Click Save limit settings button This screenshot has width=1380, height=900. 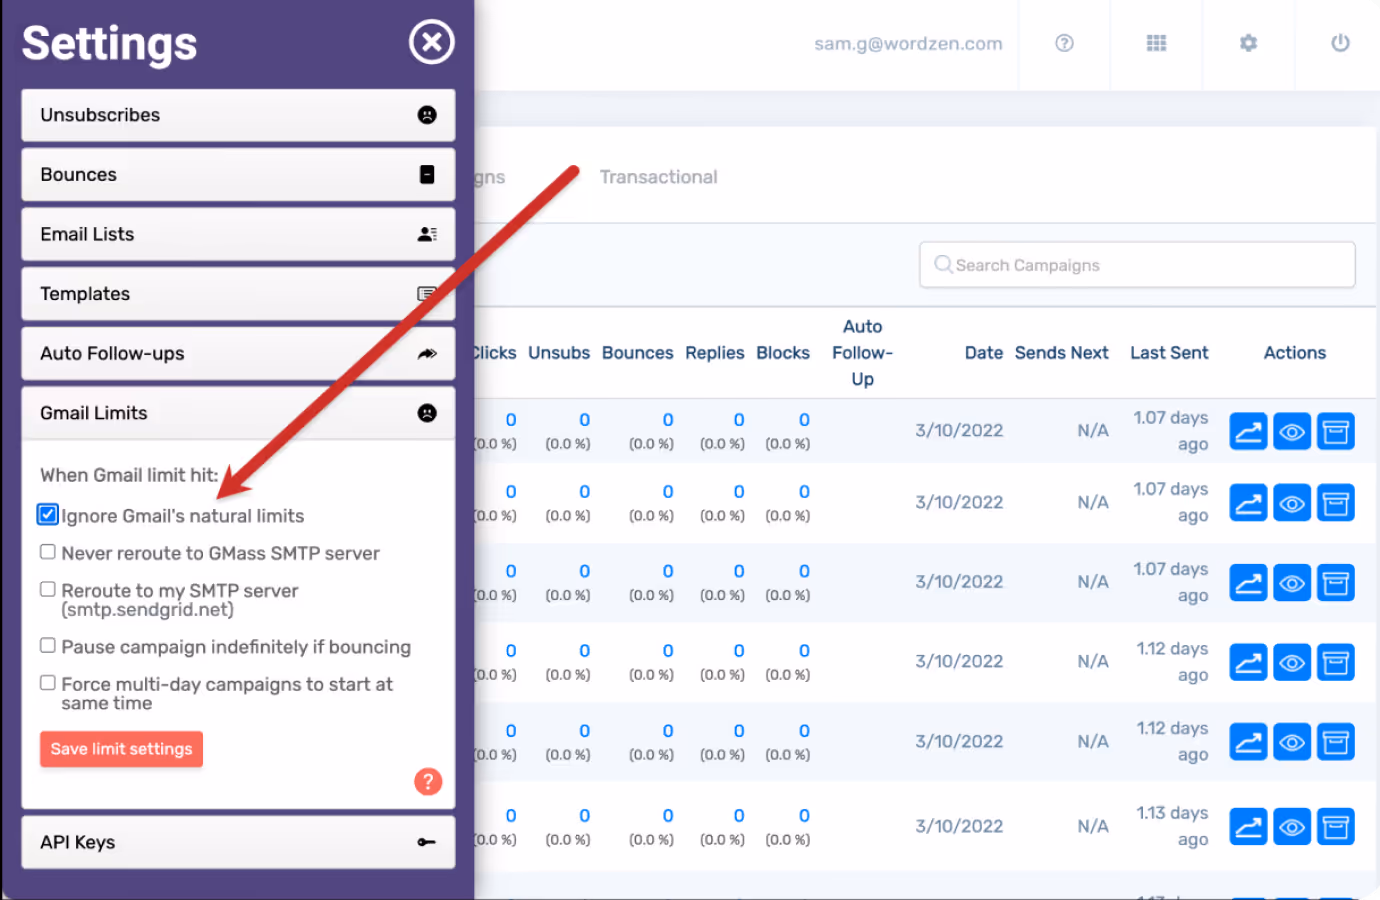coord(121,749)
